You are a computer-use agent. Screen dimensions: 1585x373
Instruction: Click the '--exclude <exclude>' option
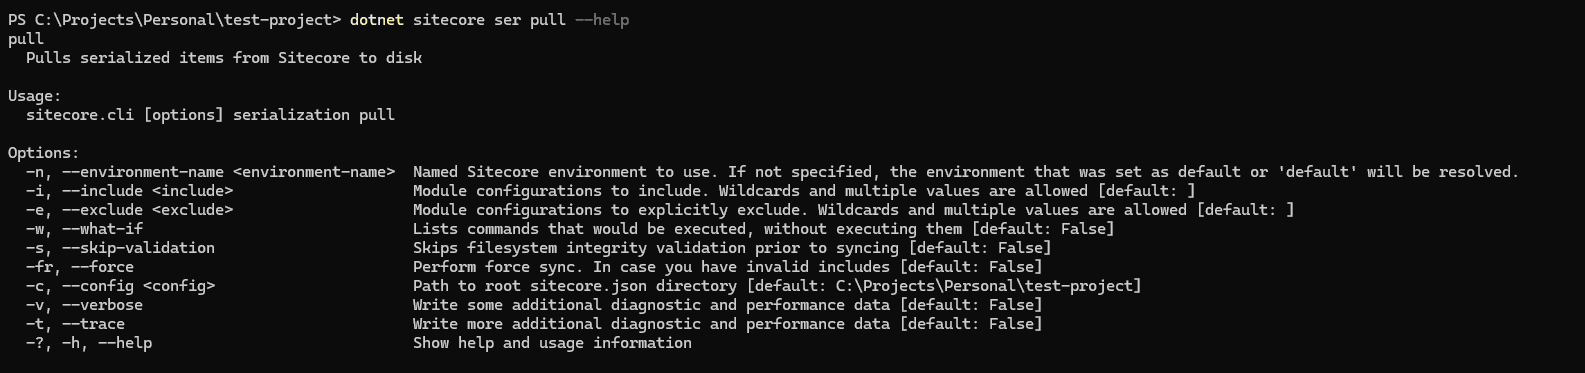tap(147, 210)
